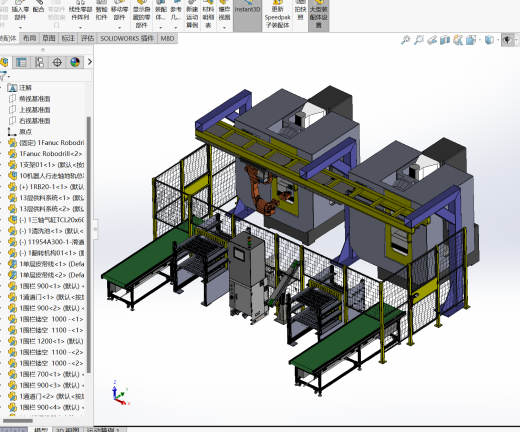Click the Zoom to Area icon
520x432 pixels.
click(x=419, y=40)
